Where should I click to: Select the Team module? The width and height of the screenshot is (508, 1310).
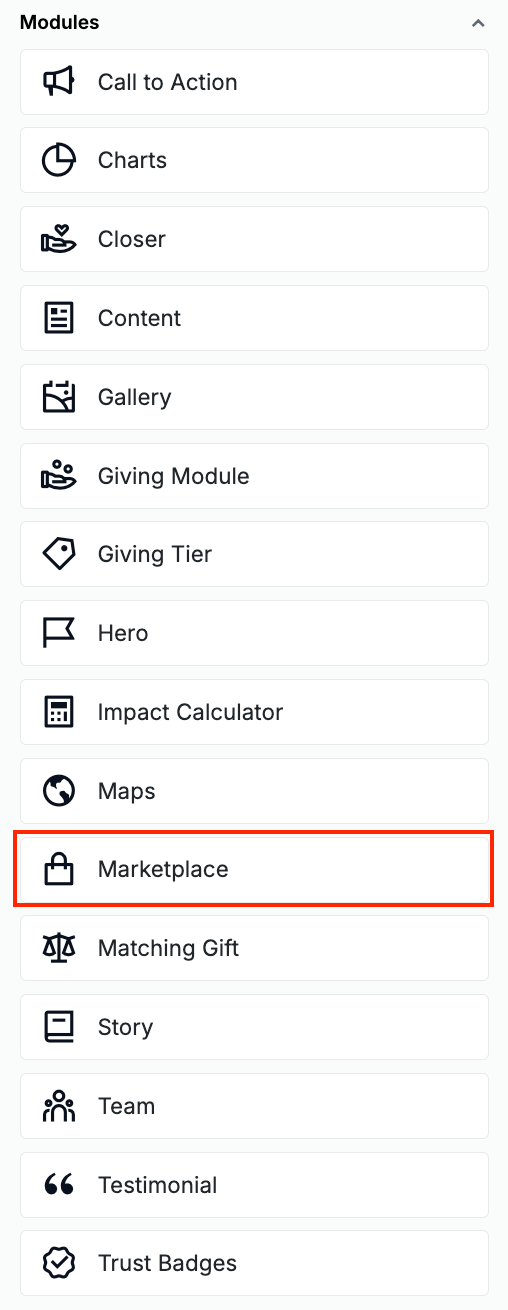[x=254, y=1106]
